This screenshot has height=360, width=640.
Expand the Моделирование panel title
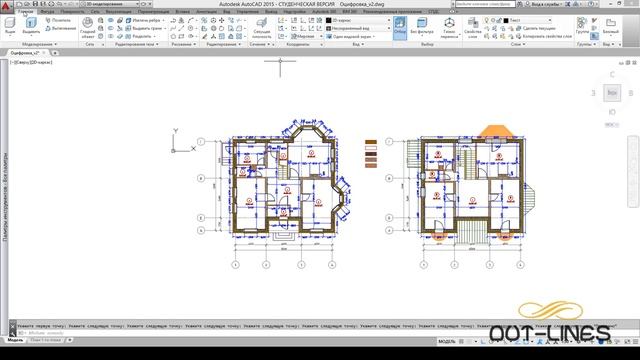point(39,44)
